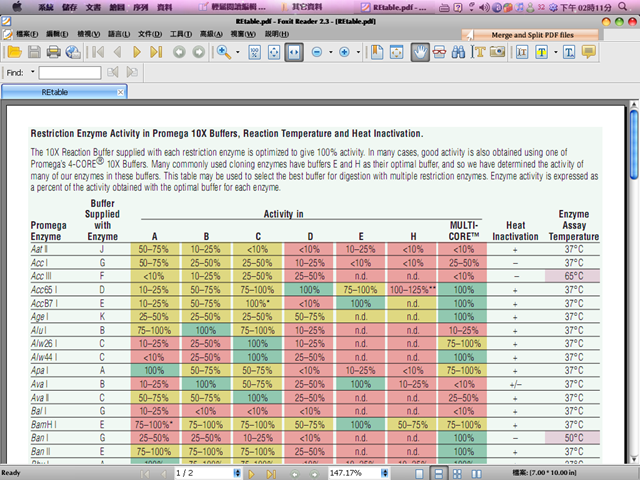Click the bookmark page layout icon
Screen dimensions: 640x480
click(x=377, y=52)
